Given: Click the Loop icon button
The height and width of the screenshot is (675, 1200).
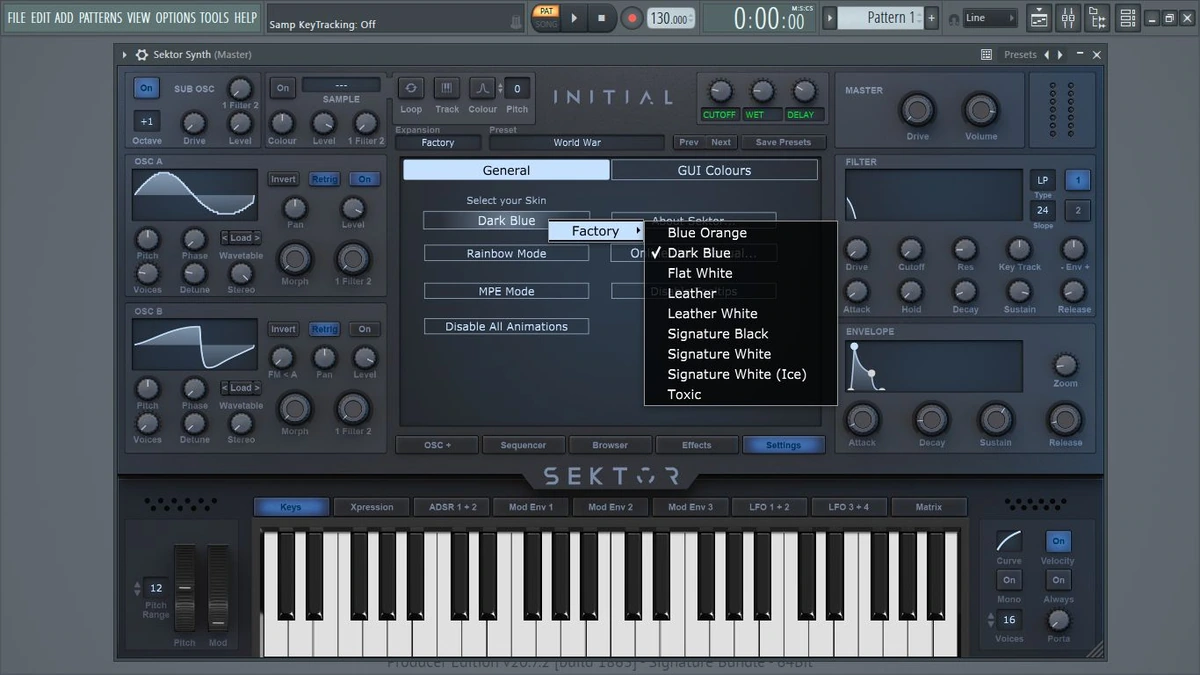Looking at the screenshot, I should 411,88.
